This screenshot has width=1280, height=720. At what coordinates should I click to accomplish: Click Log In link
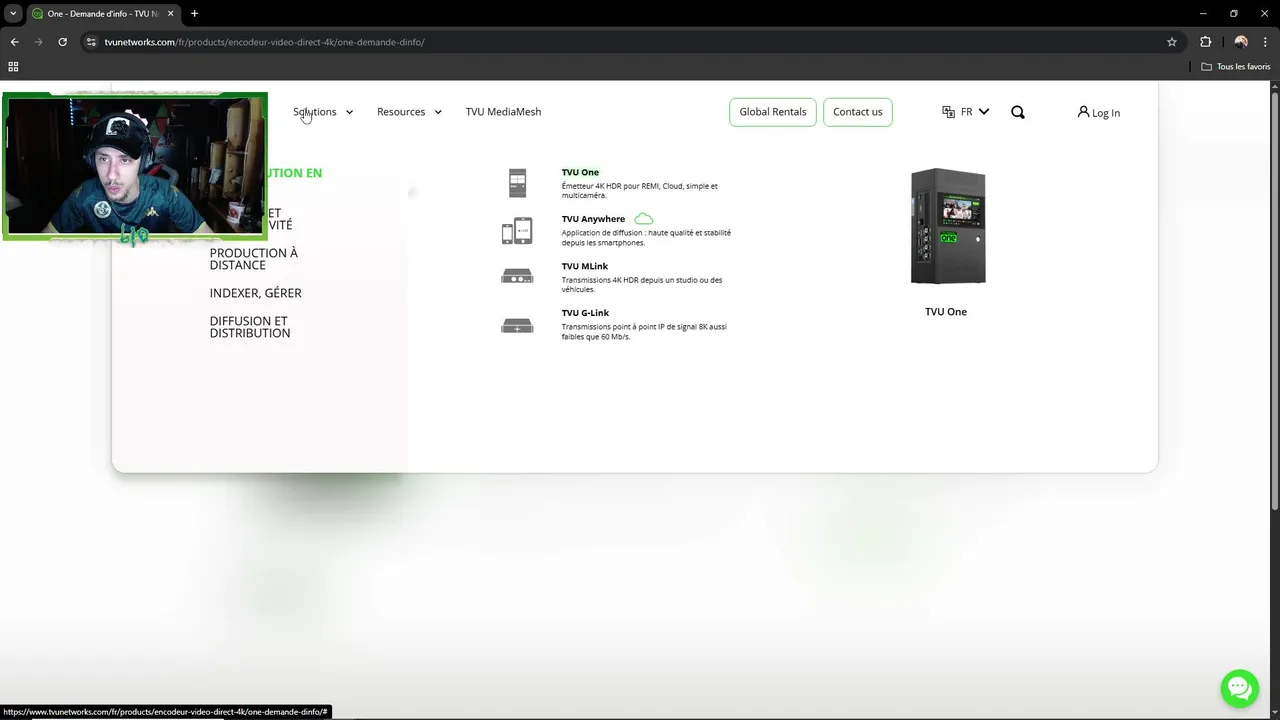coord(1106,113)
